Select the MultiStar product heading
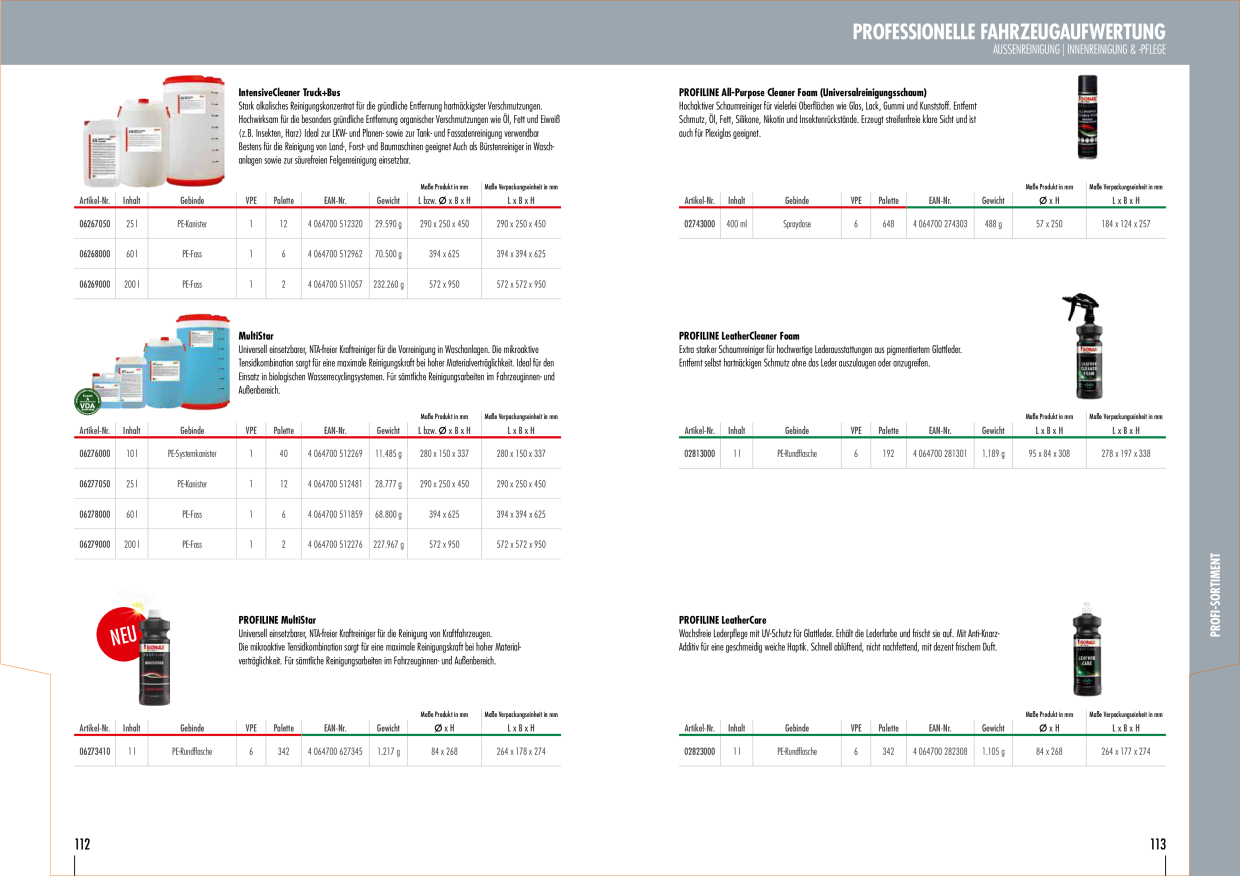 click(256, 337)
